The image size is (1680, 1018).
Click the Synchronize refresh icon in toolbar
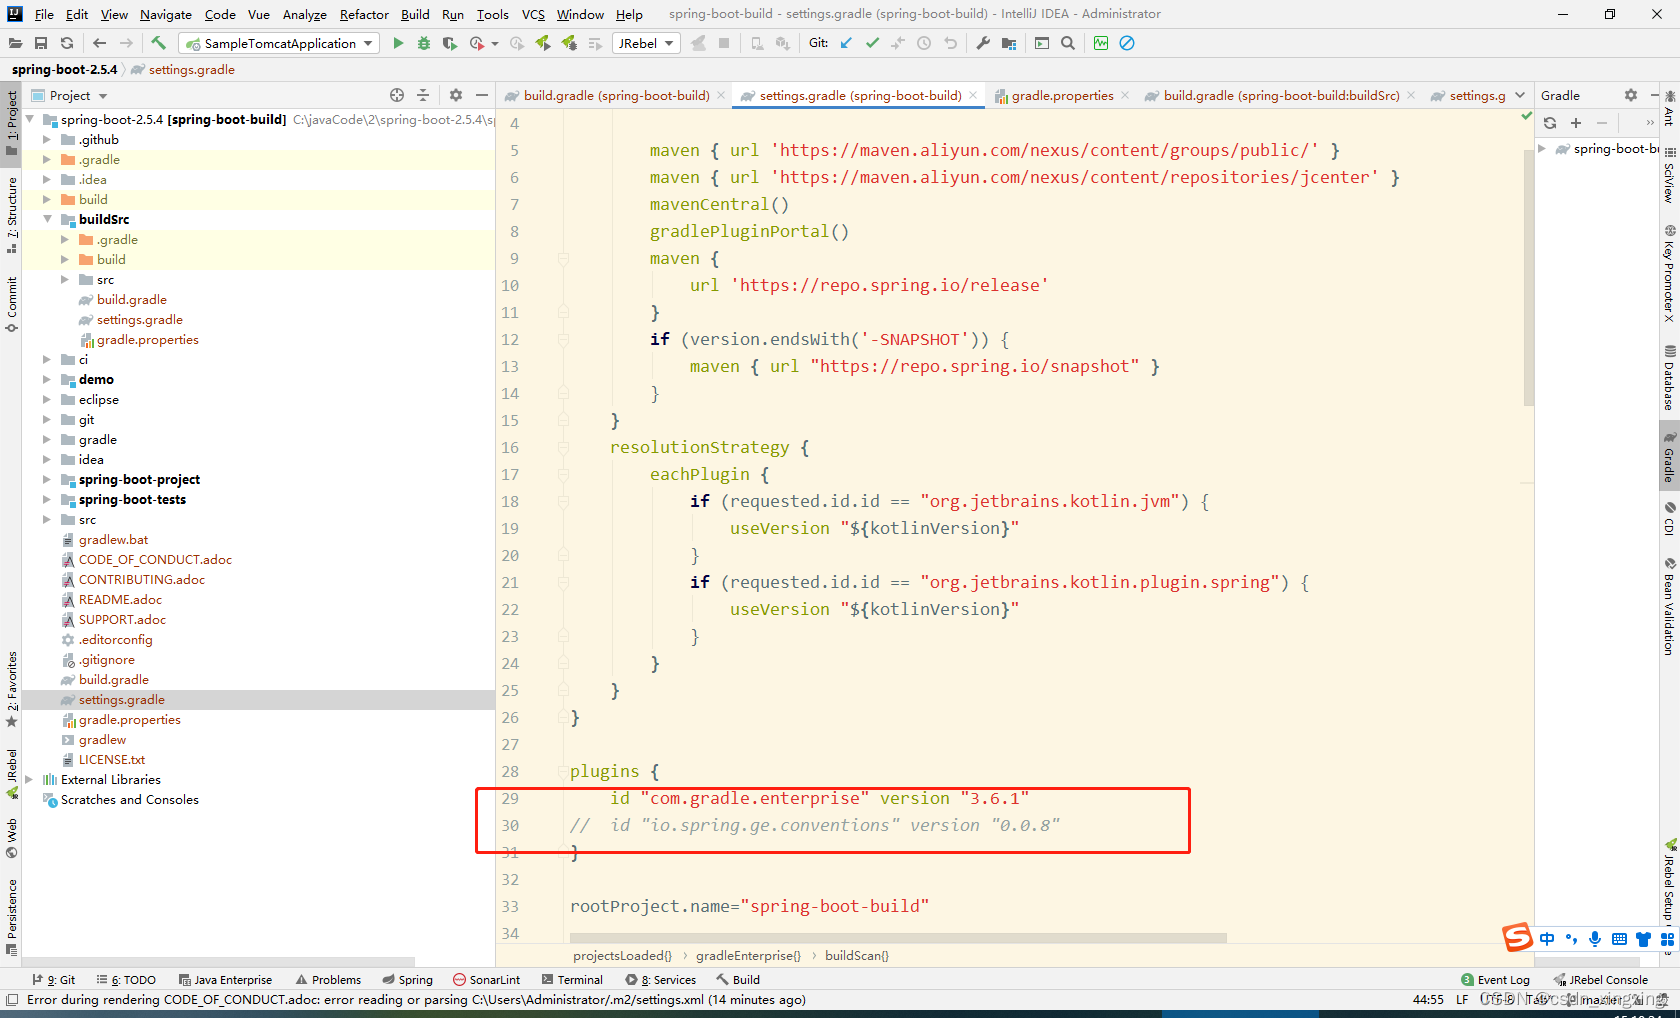tap(67, 43)
